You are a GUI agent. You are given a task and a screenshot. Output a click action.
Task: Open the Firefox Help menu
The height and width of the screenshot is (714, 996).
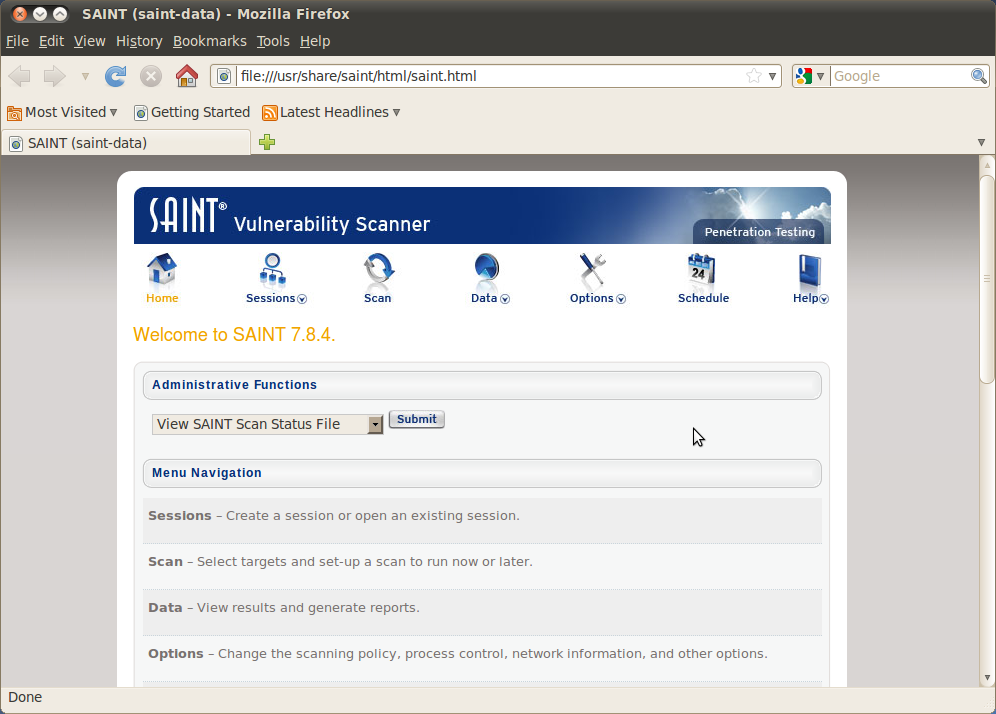coord(315,41)
